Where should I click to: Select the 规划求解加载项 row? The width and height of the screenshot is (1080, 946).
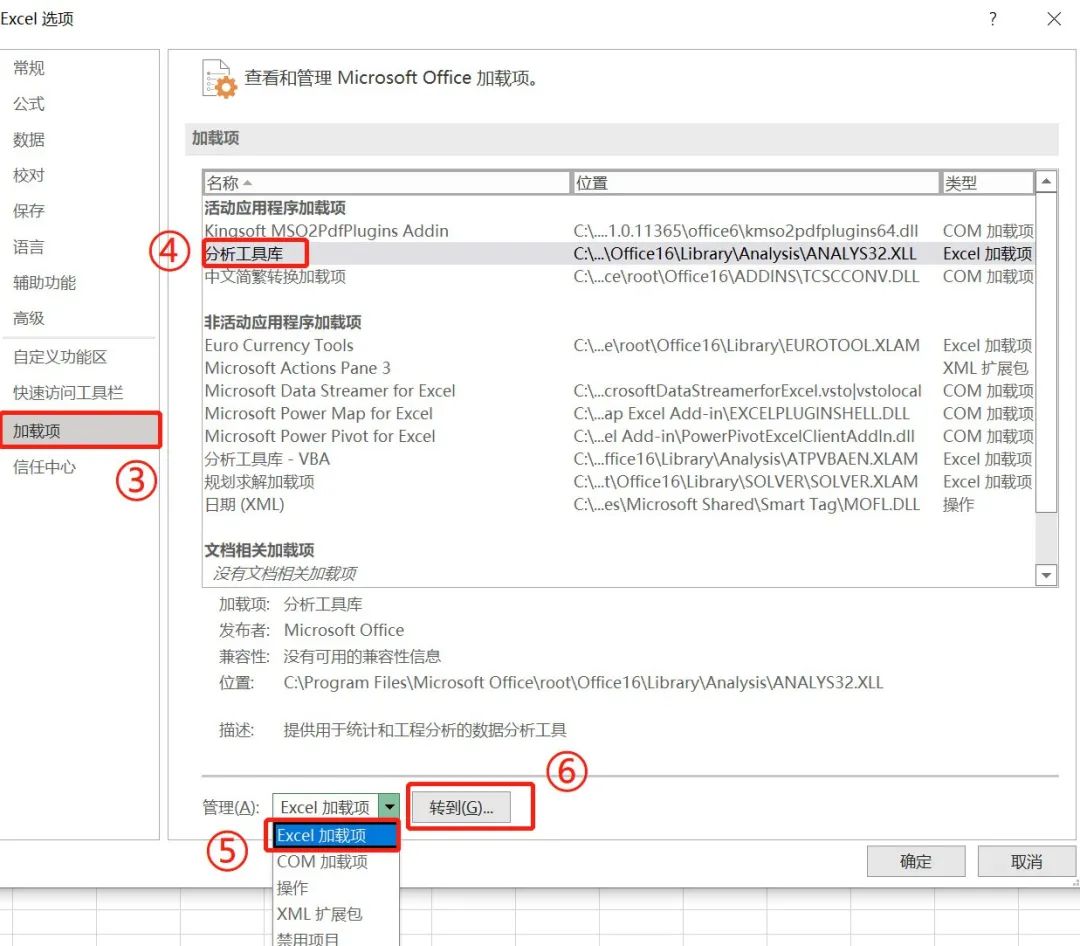click(x=619, y=482)
